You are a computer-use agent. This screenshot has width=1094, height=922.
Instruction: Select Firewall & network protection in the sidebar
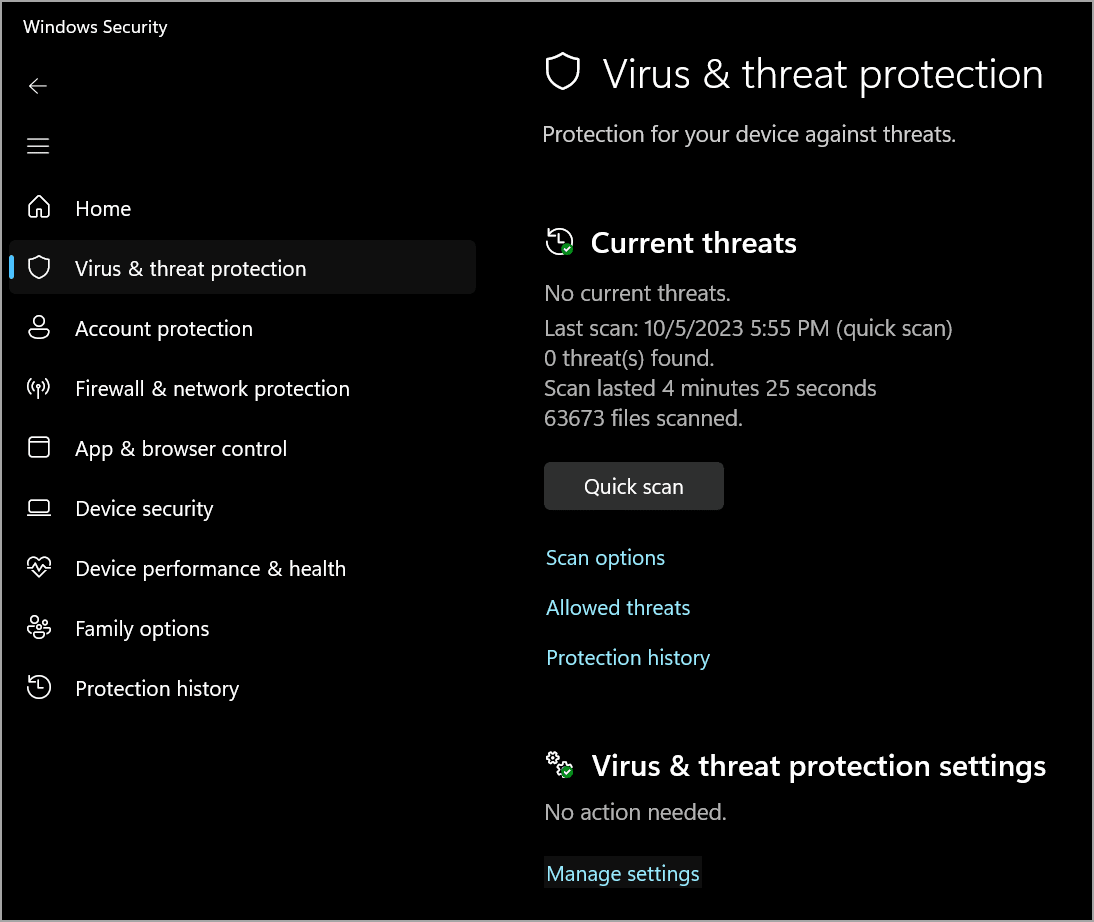point(212,388)
